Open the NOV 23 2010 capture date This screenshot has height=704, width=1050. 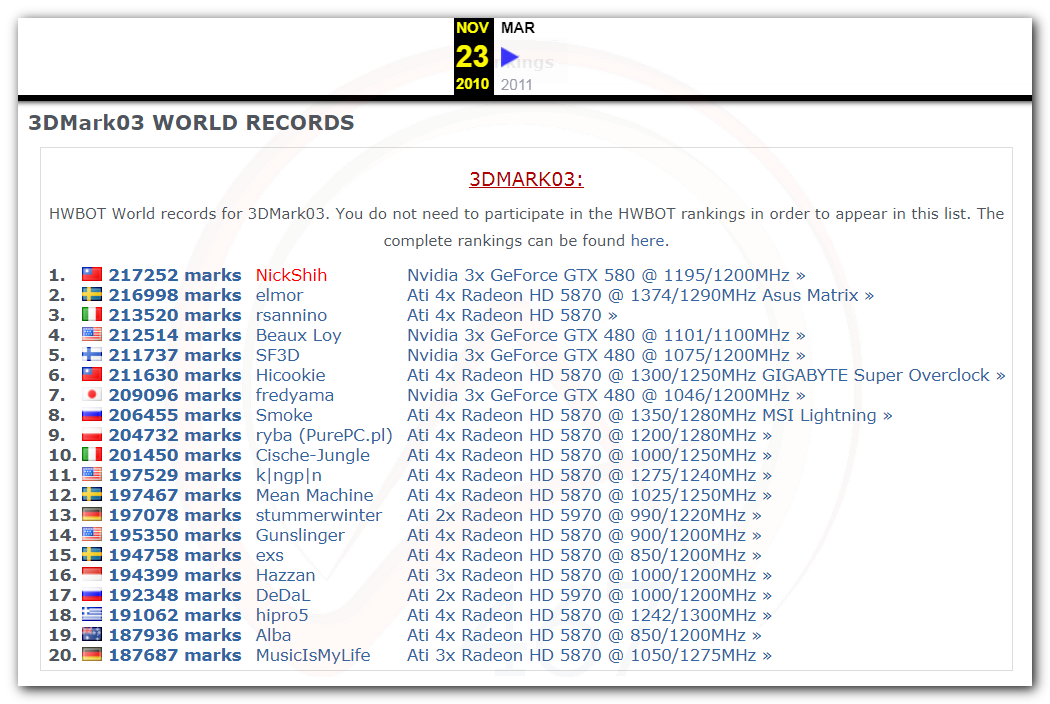click(x=473, y=56)
